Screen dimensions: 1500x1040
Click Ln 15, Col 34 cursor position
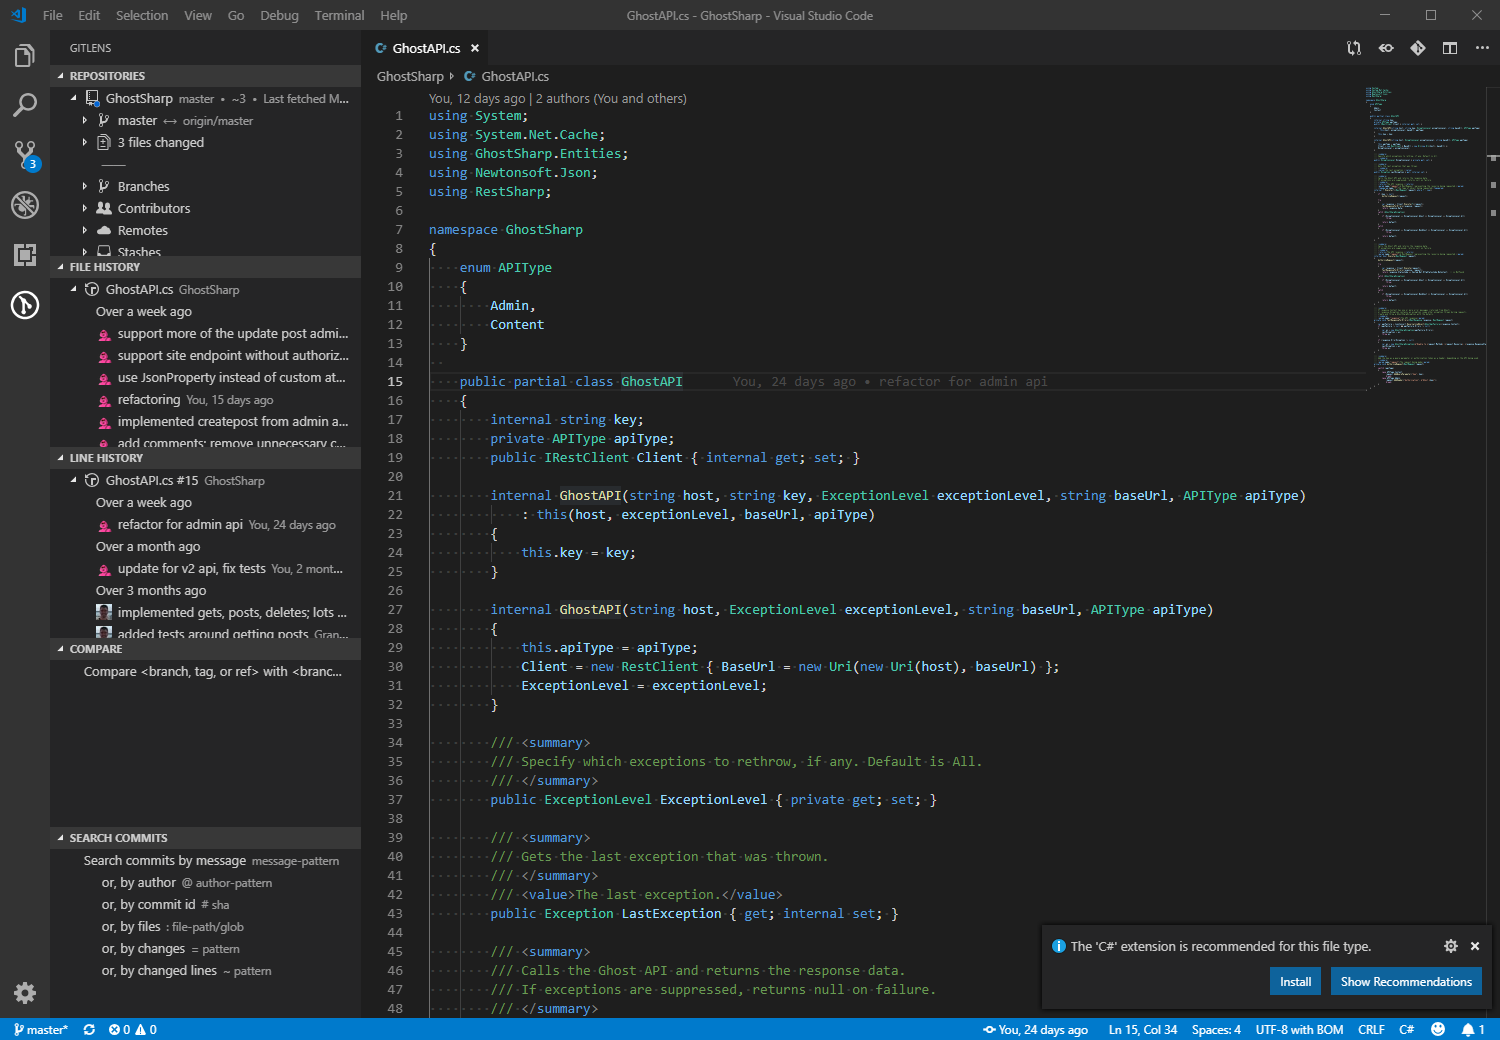pos(1143,1029)
